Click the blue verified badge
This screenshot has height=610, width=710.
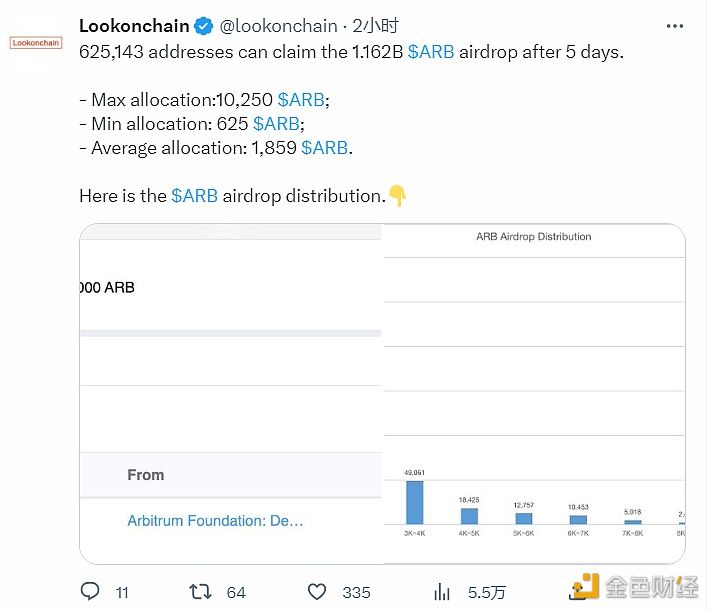point(202,24)
